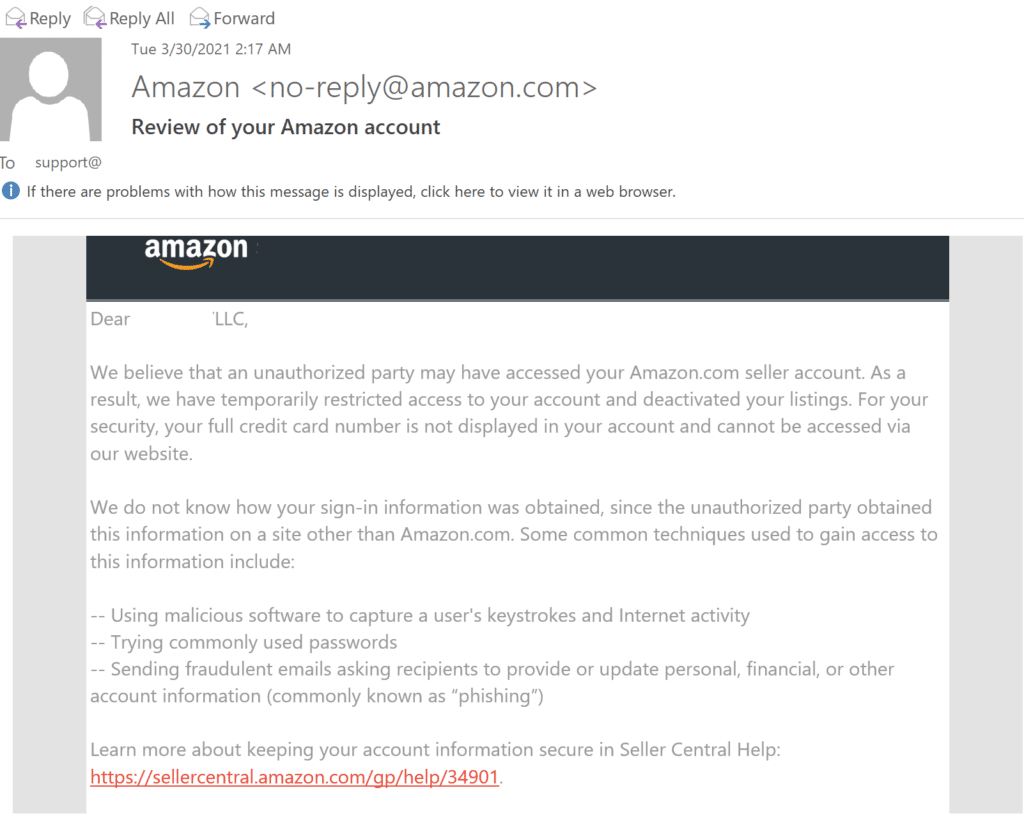
Task: Click the Amazon logo in email banner
Action: click(x=196, y=253)
